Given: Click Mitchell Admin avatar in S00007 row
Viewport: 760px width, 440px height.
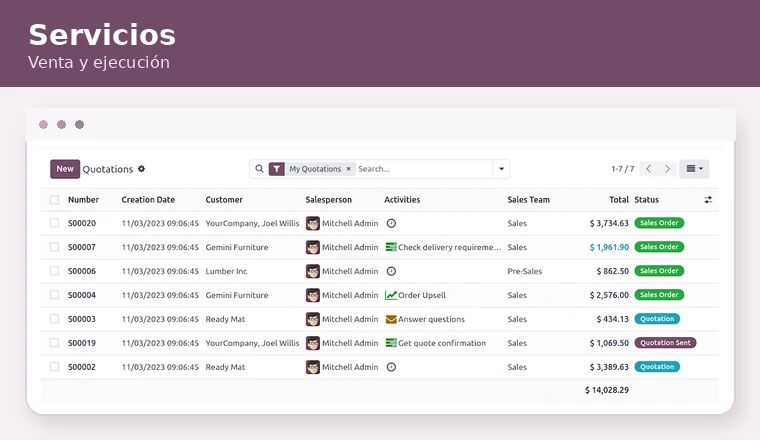Looking at the screenshot, I should coord(313,247).
